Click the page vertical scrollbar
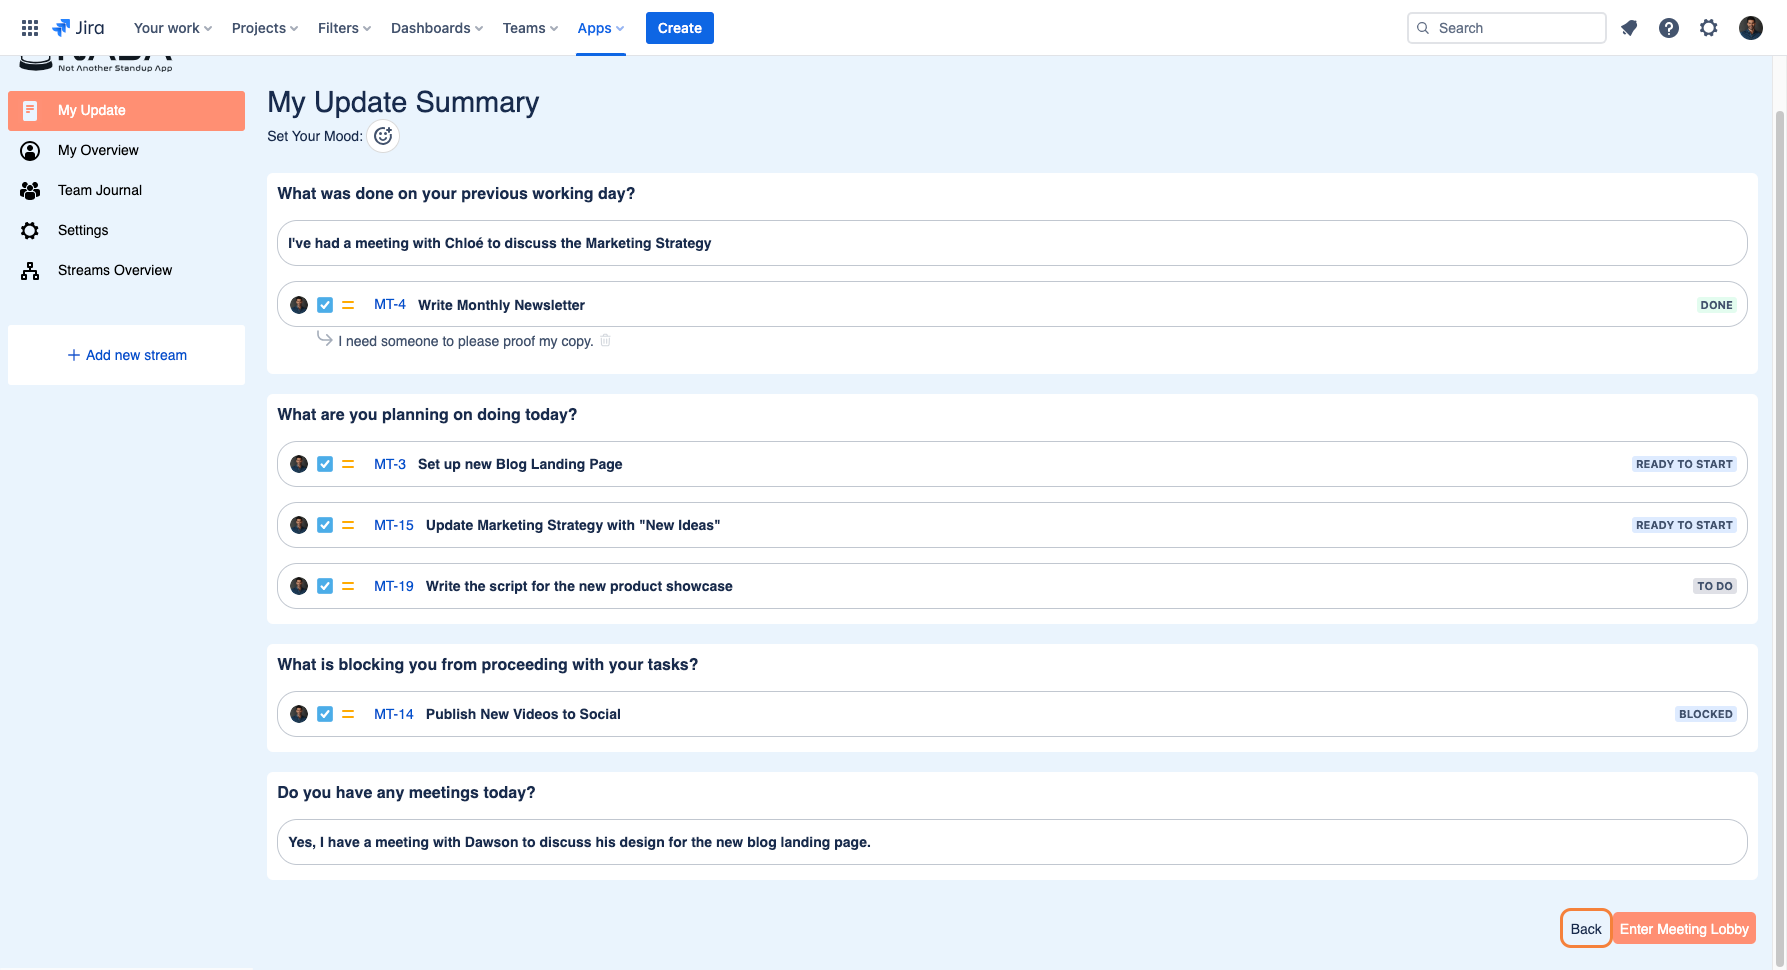 1779,500
